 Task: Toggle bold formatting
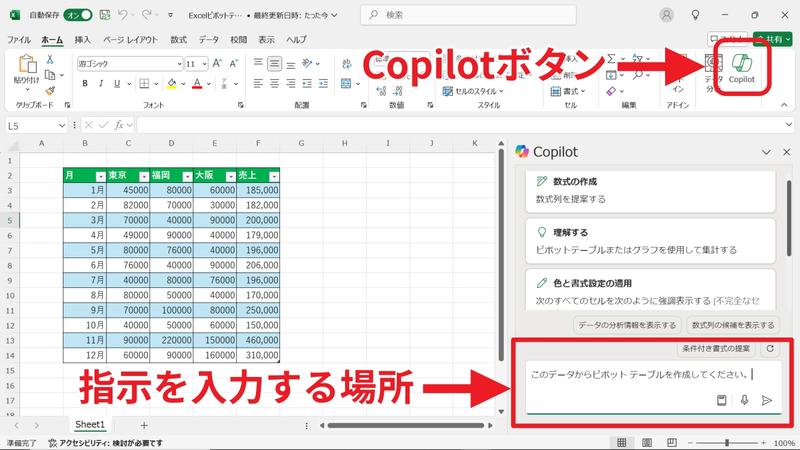click(x=85, y=84)
